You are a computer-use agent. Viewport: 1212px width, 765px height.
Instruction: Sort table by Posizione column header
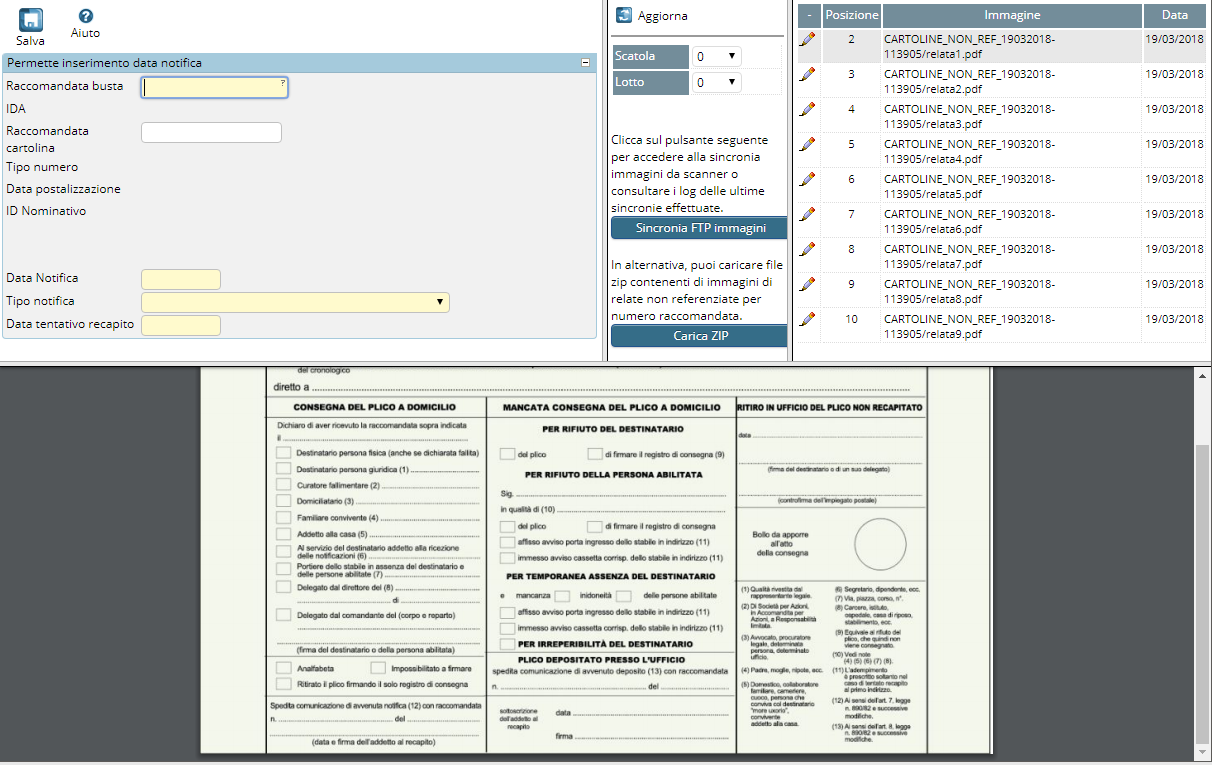click(851, 15)
